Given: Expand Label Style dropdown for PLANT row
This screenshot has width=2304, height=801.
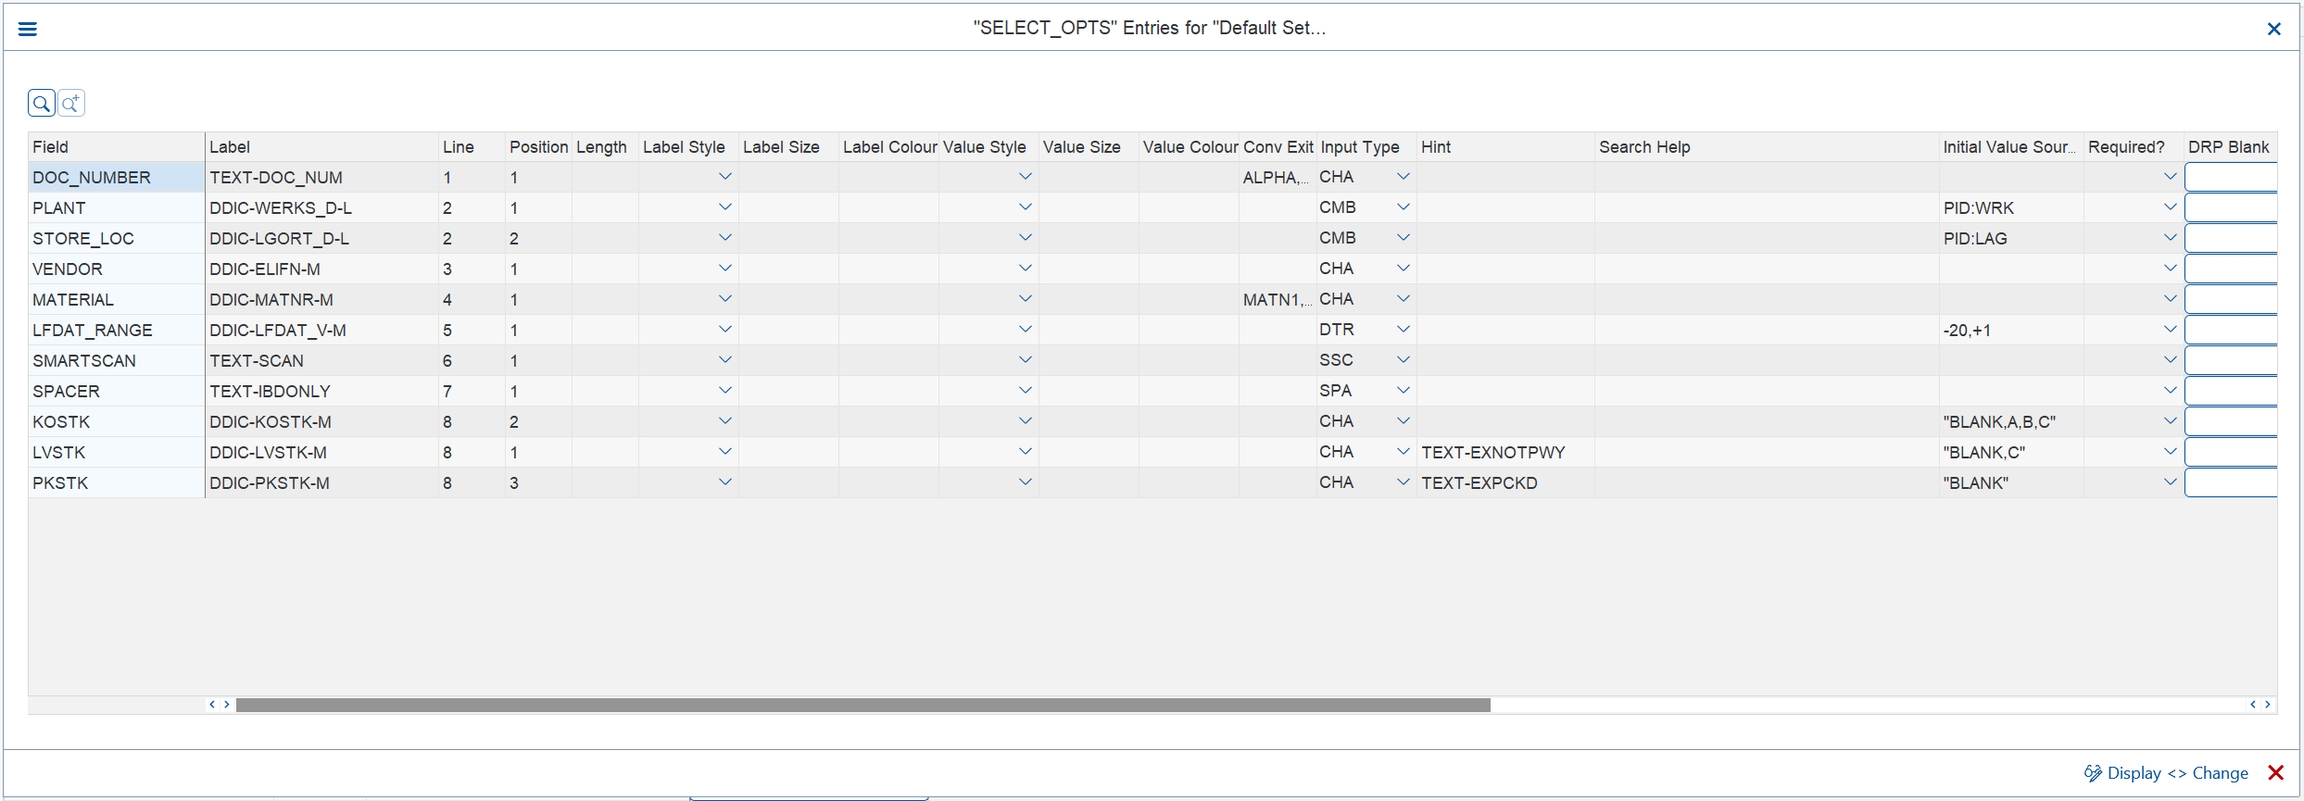Looking at the screenshot, I should click(725, 207).
